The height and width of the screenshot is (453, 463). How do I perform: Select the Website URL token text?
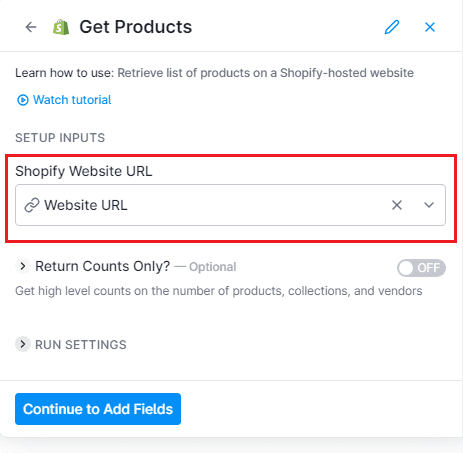(x=86, y=205)
